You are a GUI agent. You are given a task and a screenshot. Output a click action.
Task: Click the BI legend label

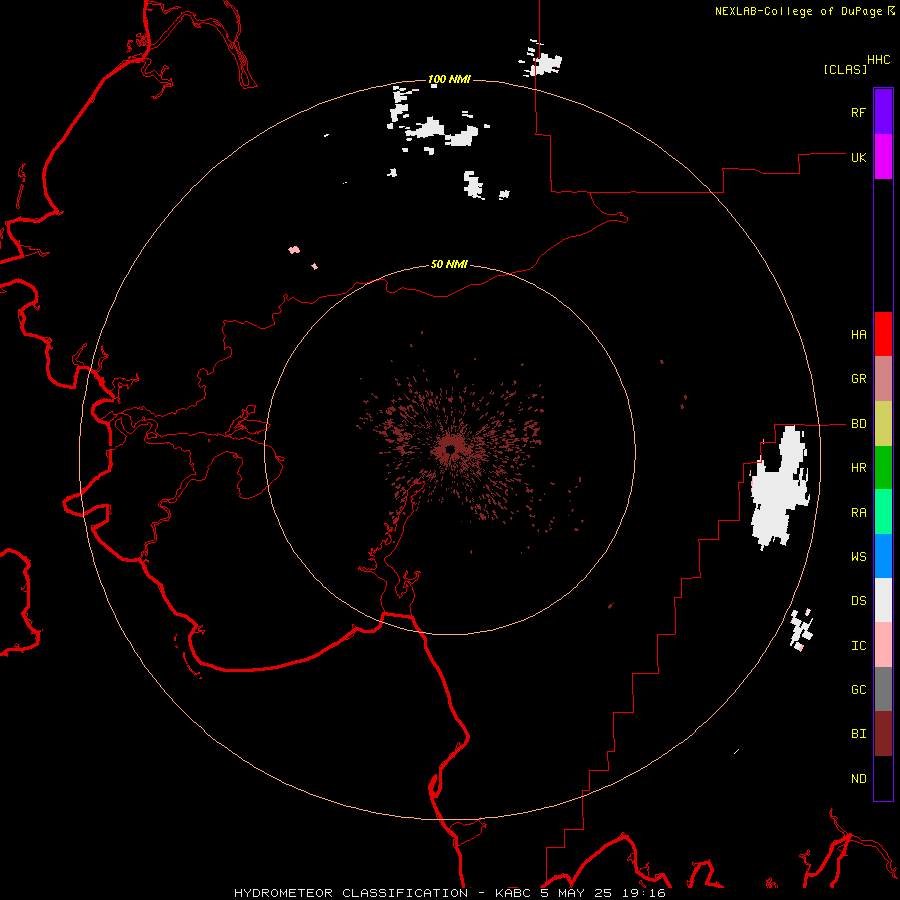(x=858, y=734)
